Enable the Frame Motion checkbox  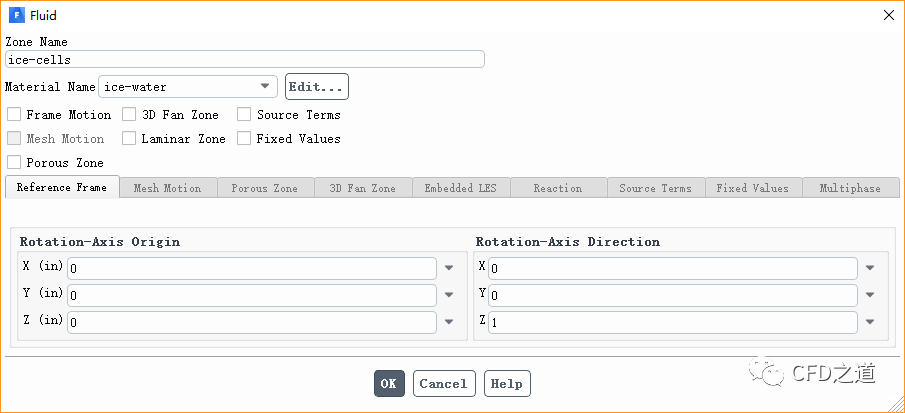14,115
